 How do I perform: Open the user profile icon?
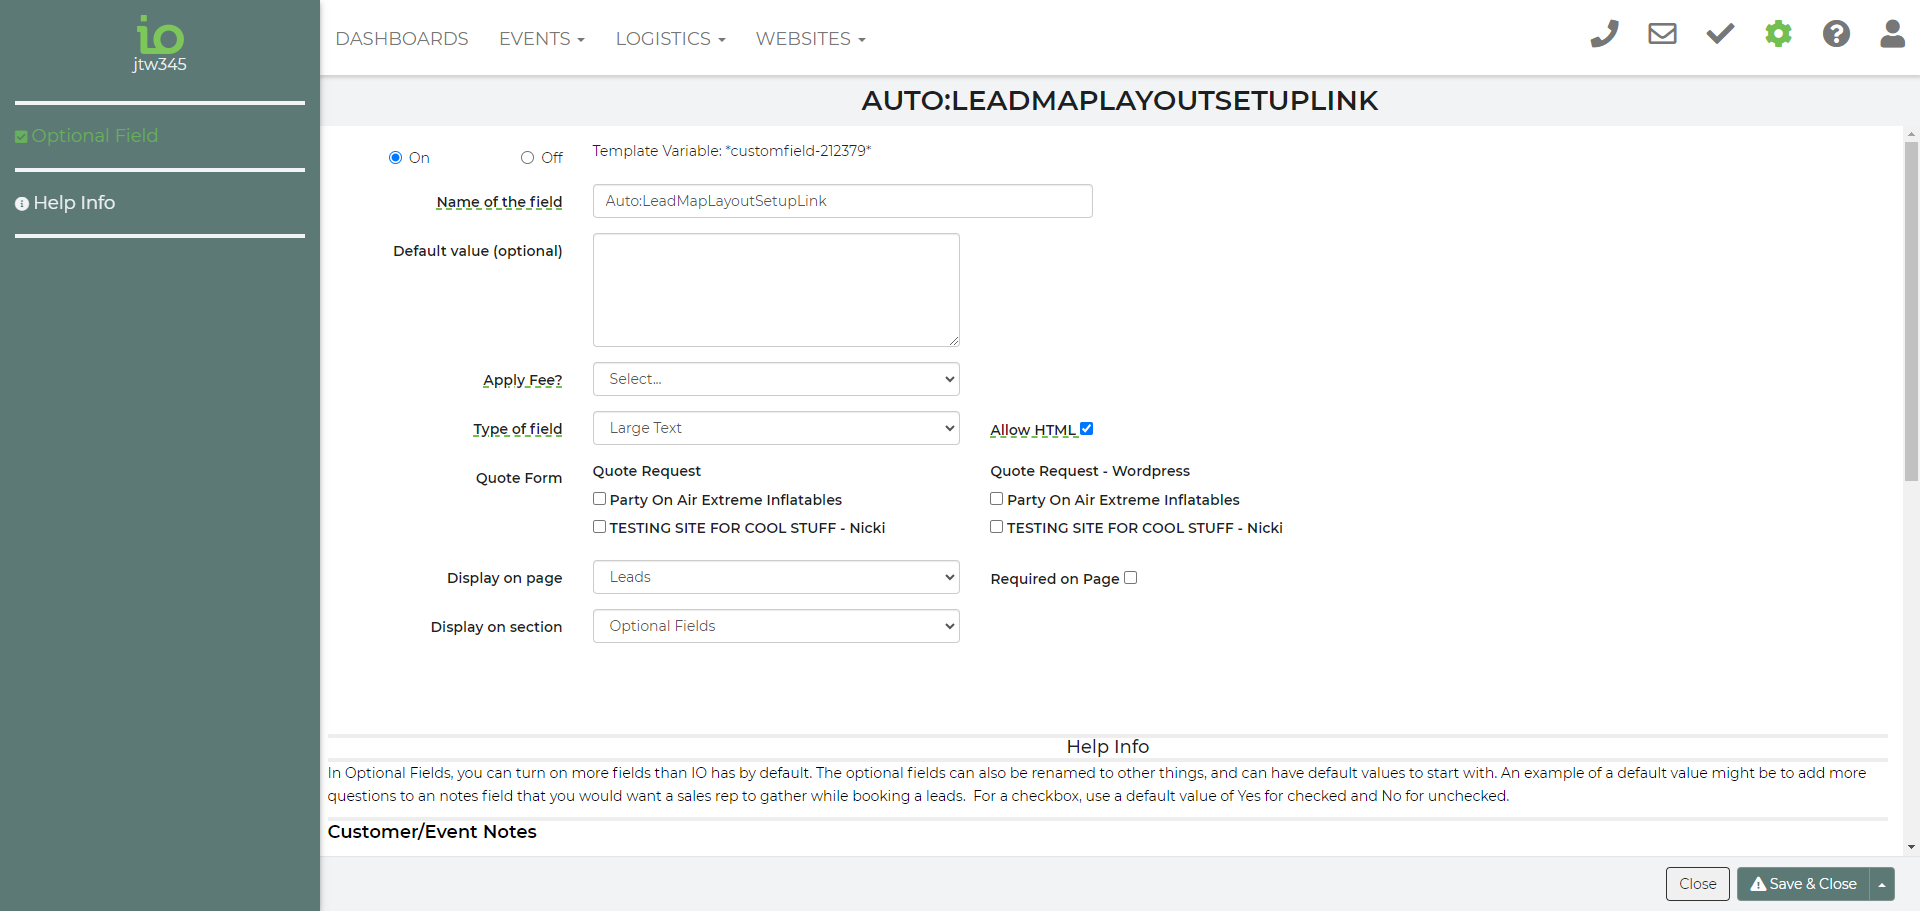(x=1892, y=34)
